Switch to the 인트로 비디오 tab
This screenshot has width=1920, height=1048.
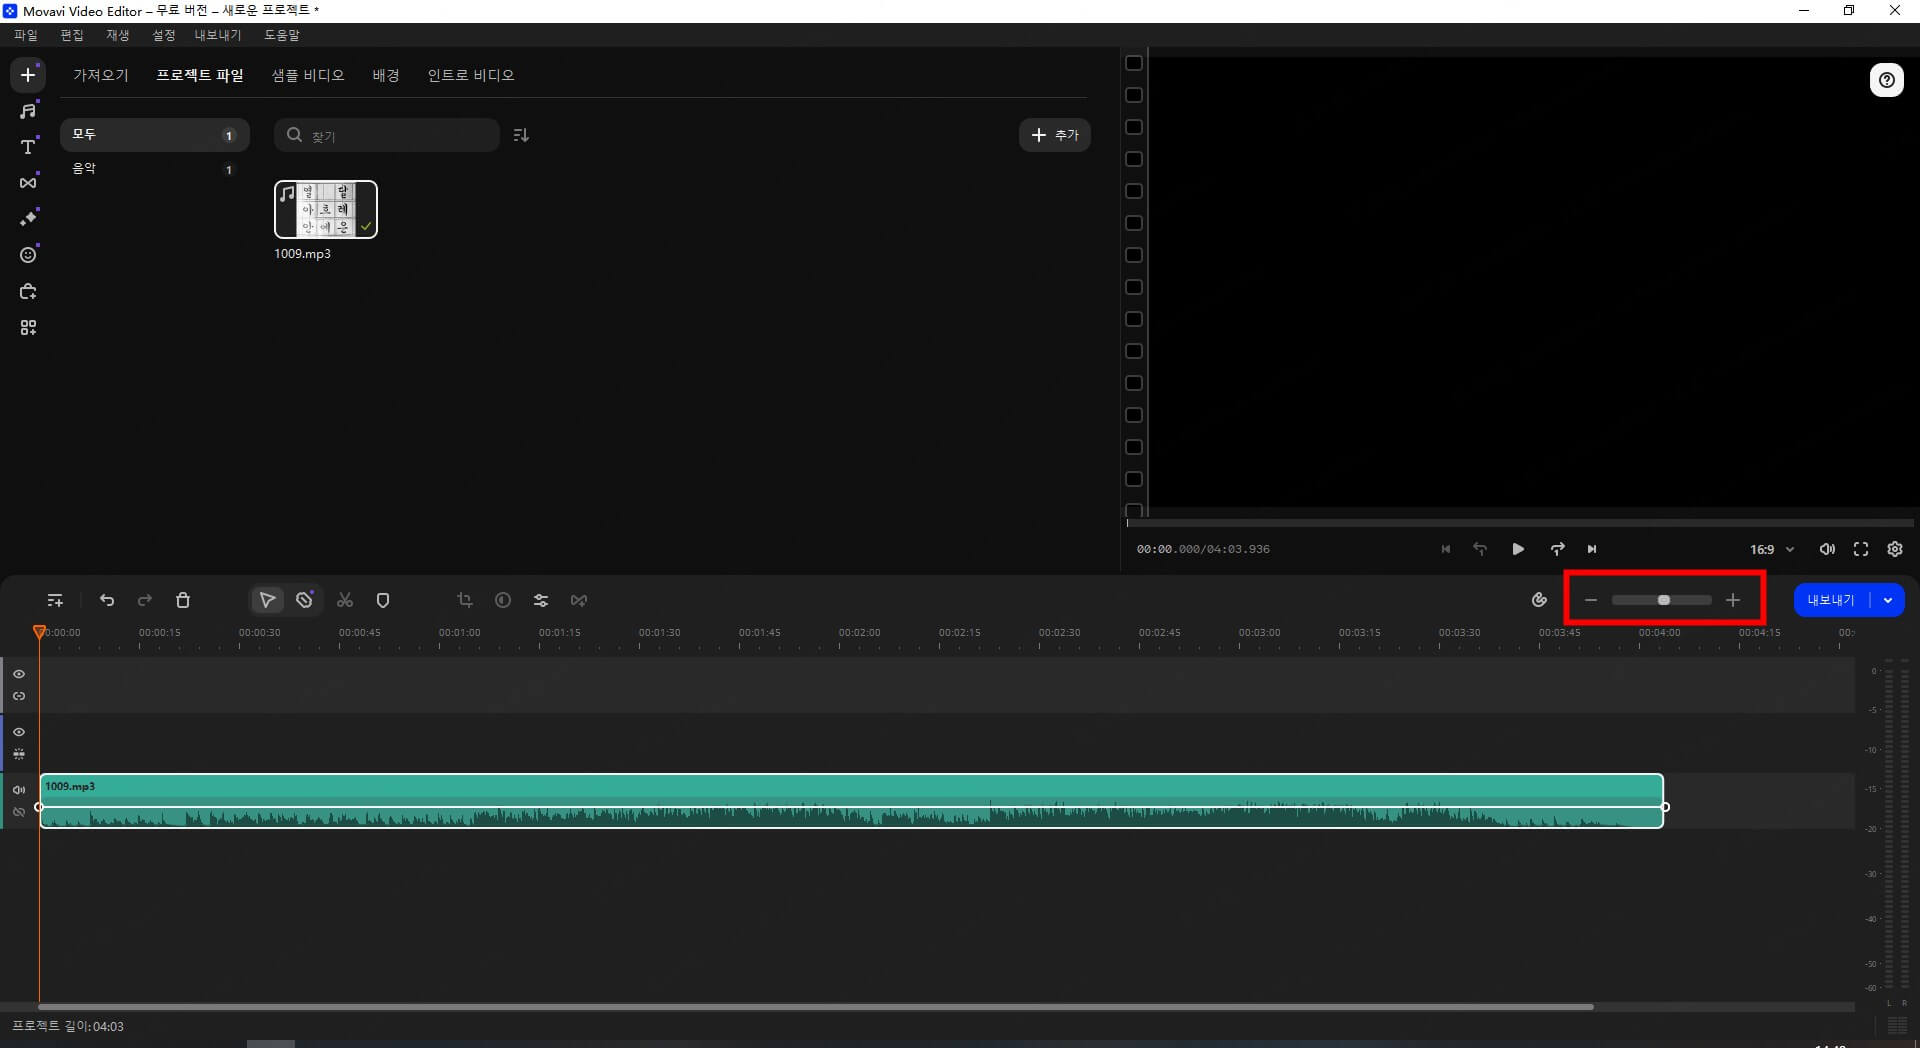471,75
